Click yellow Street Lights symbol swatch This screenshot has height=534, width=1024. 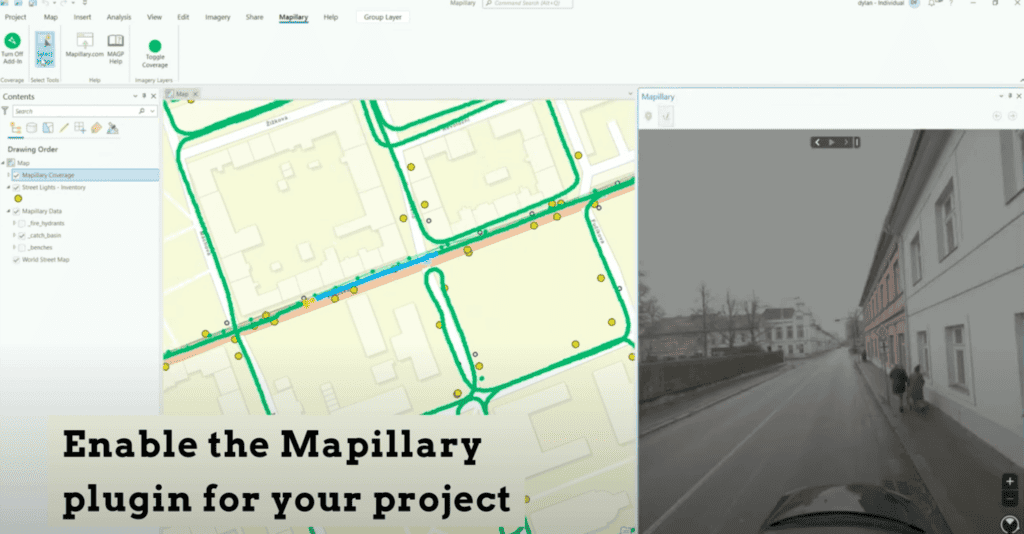pyautogui.click(x=17, y=199)
